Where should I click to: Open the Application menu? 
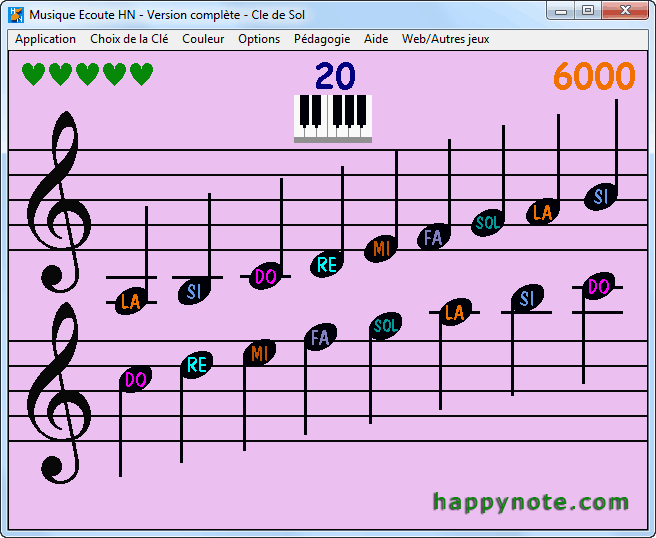[x=45, y=39]
